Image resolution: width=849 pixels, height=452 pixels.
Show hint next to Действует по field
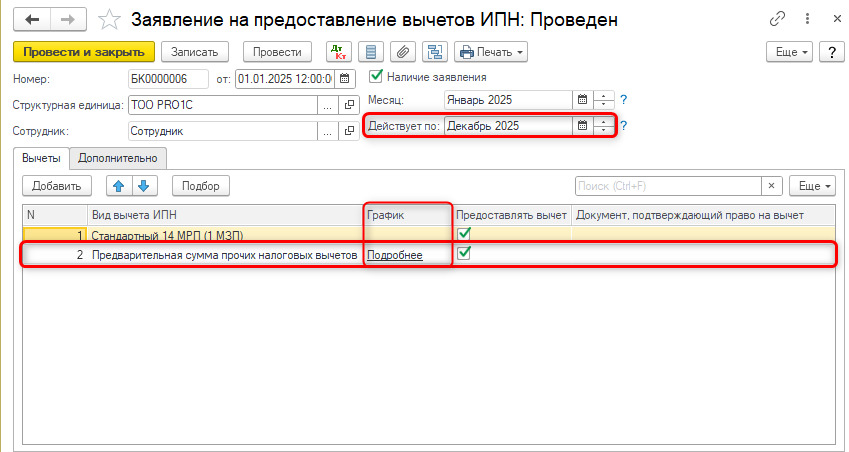[x=623, y=126]
